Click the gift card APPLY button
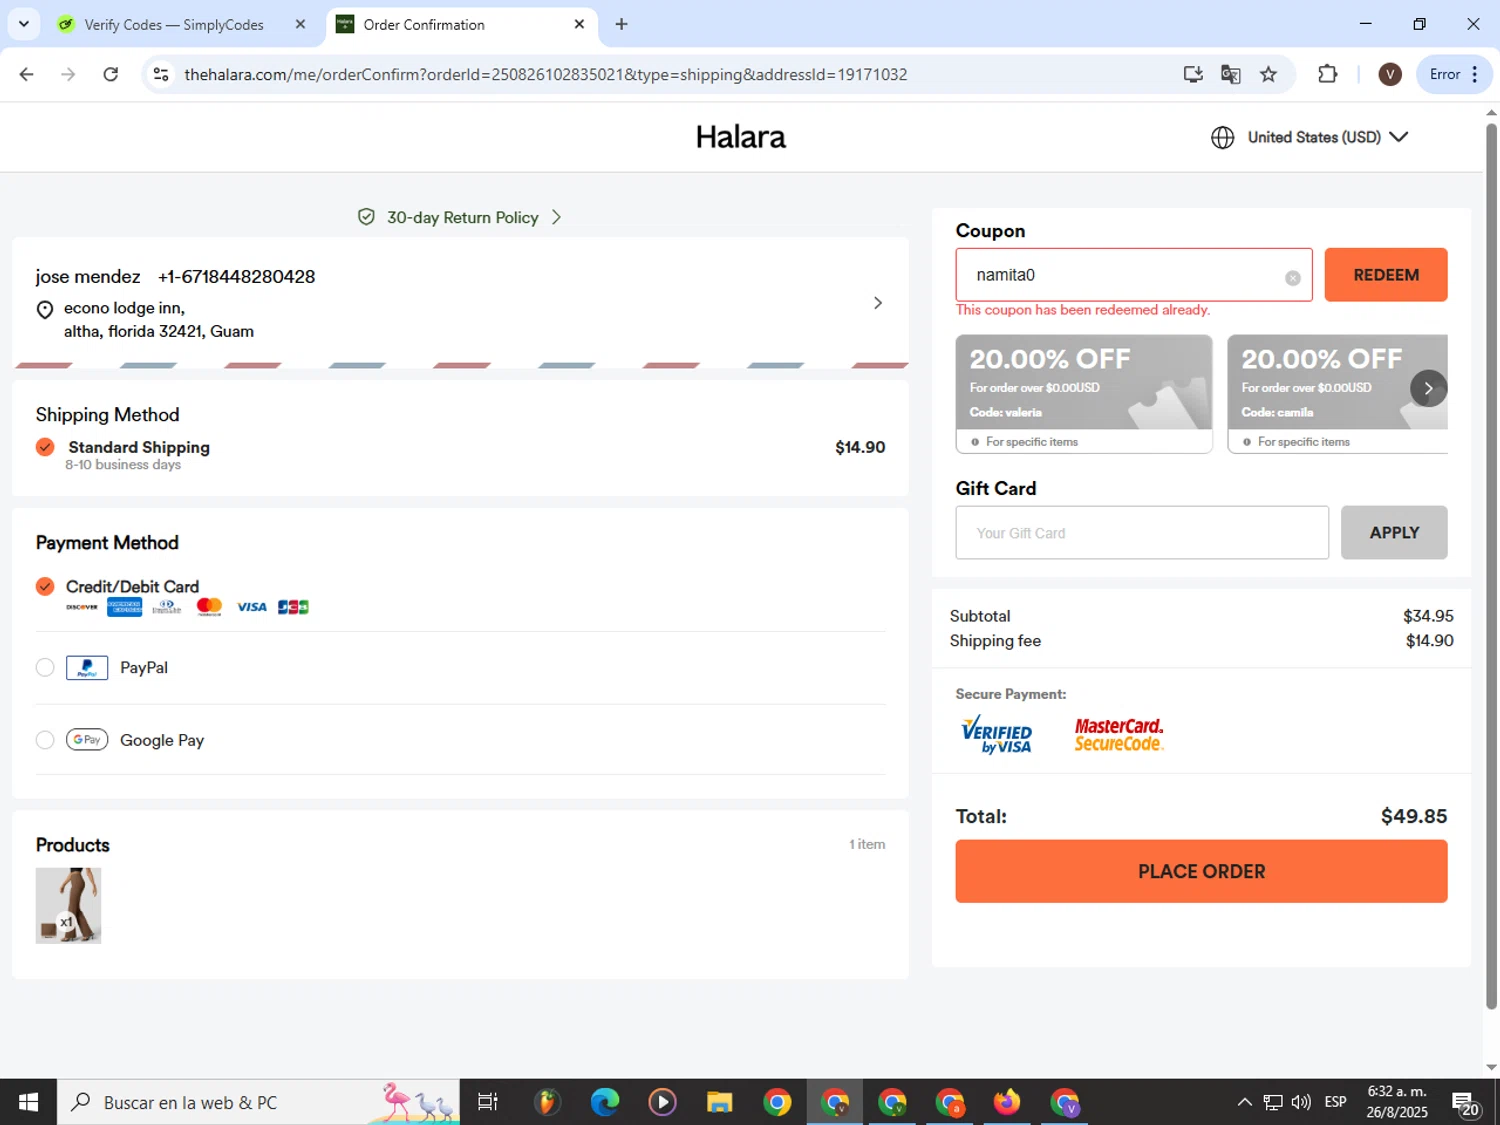The height and width of the screenshot is (1125, 1500). pos(1394,533)
